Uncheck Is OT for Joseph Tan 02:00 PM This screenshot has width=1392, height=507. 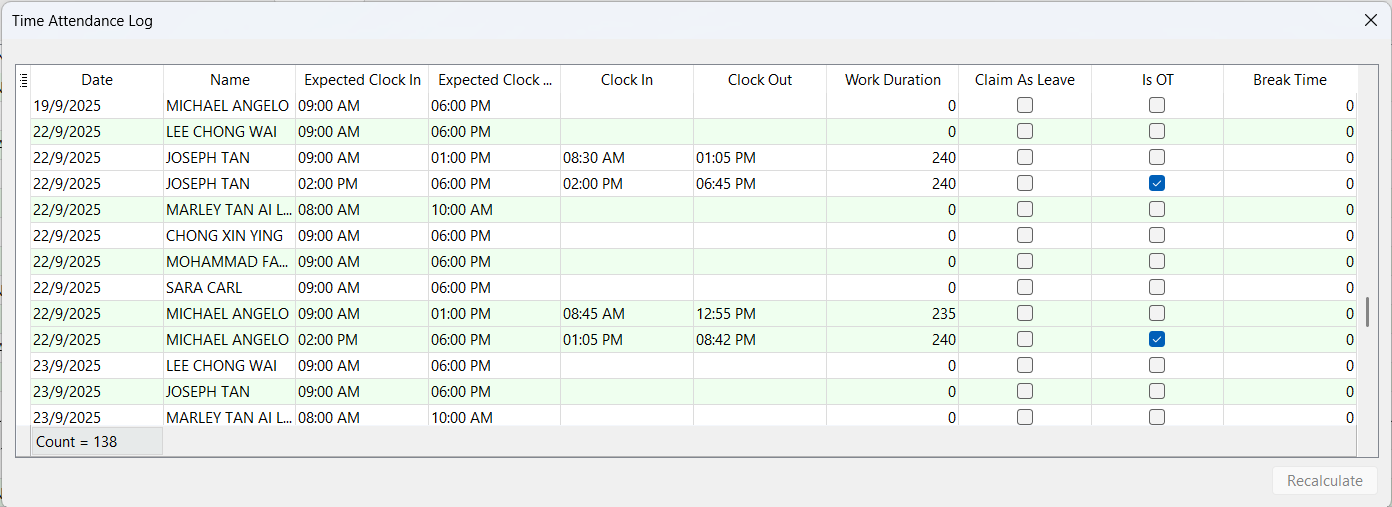click(x=1157, y=184)
